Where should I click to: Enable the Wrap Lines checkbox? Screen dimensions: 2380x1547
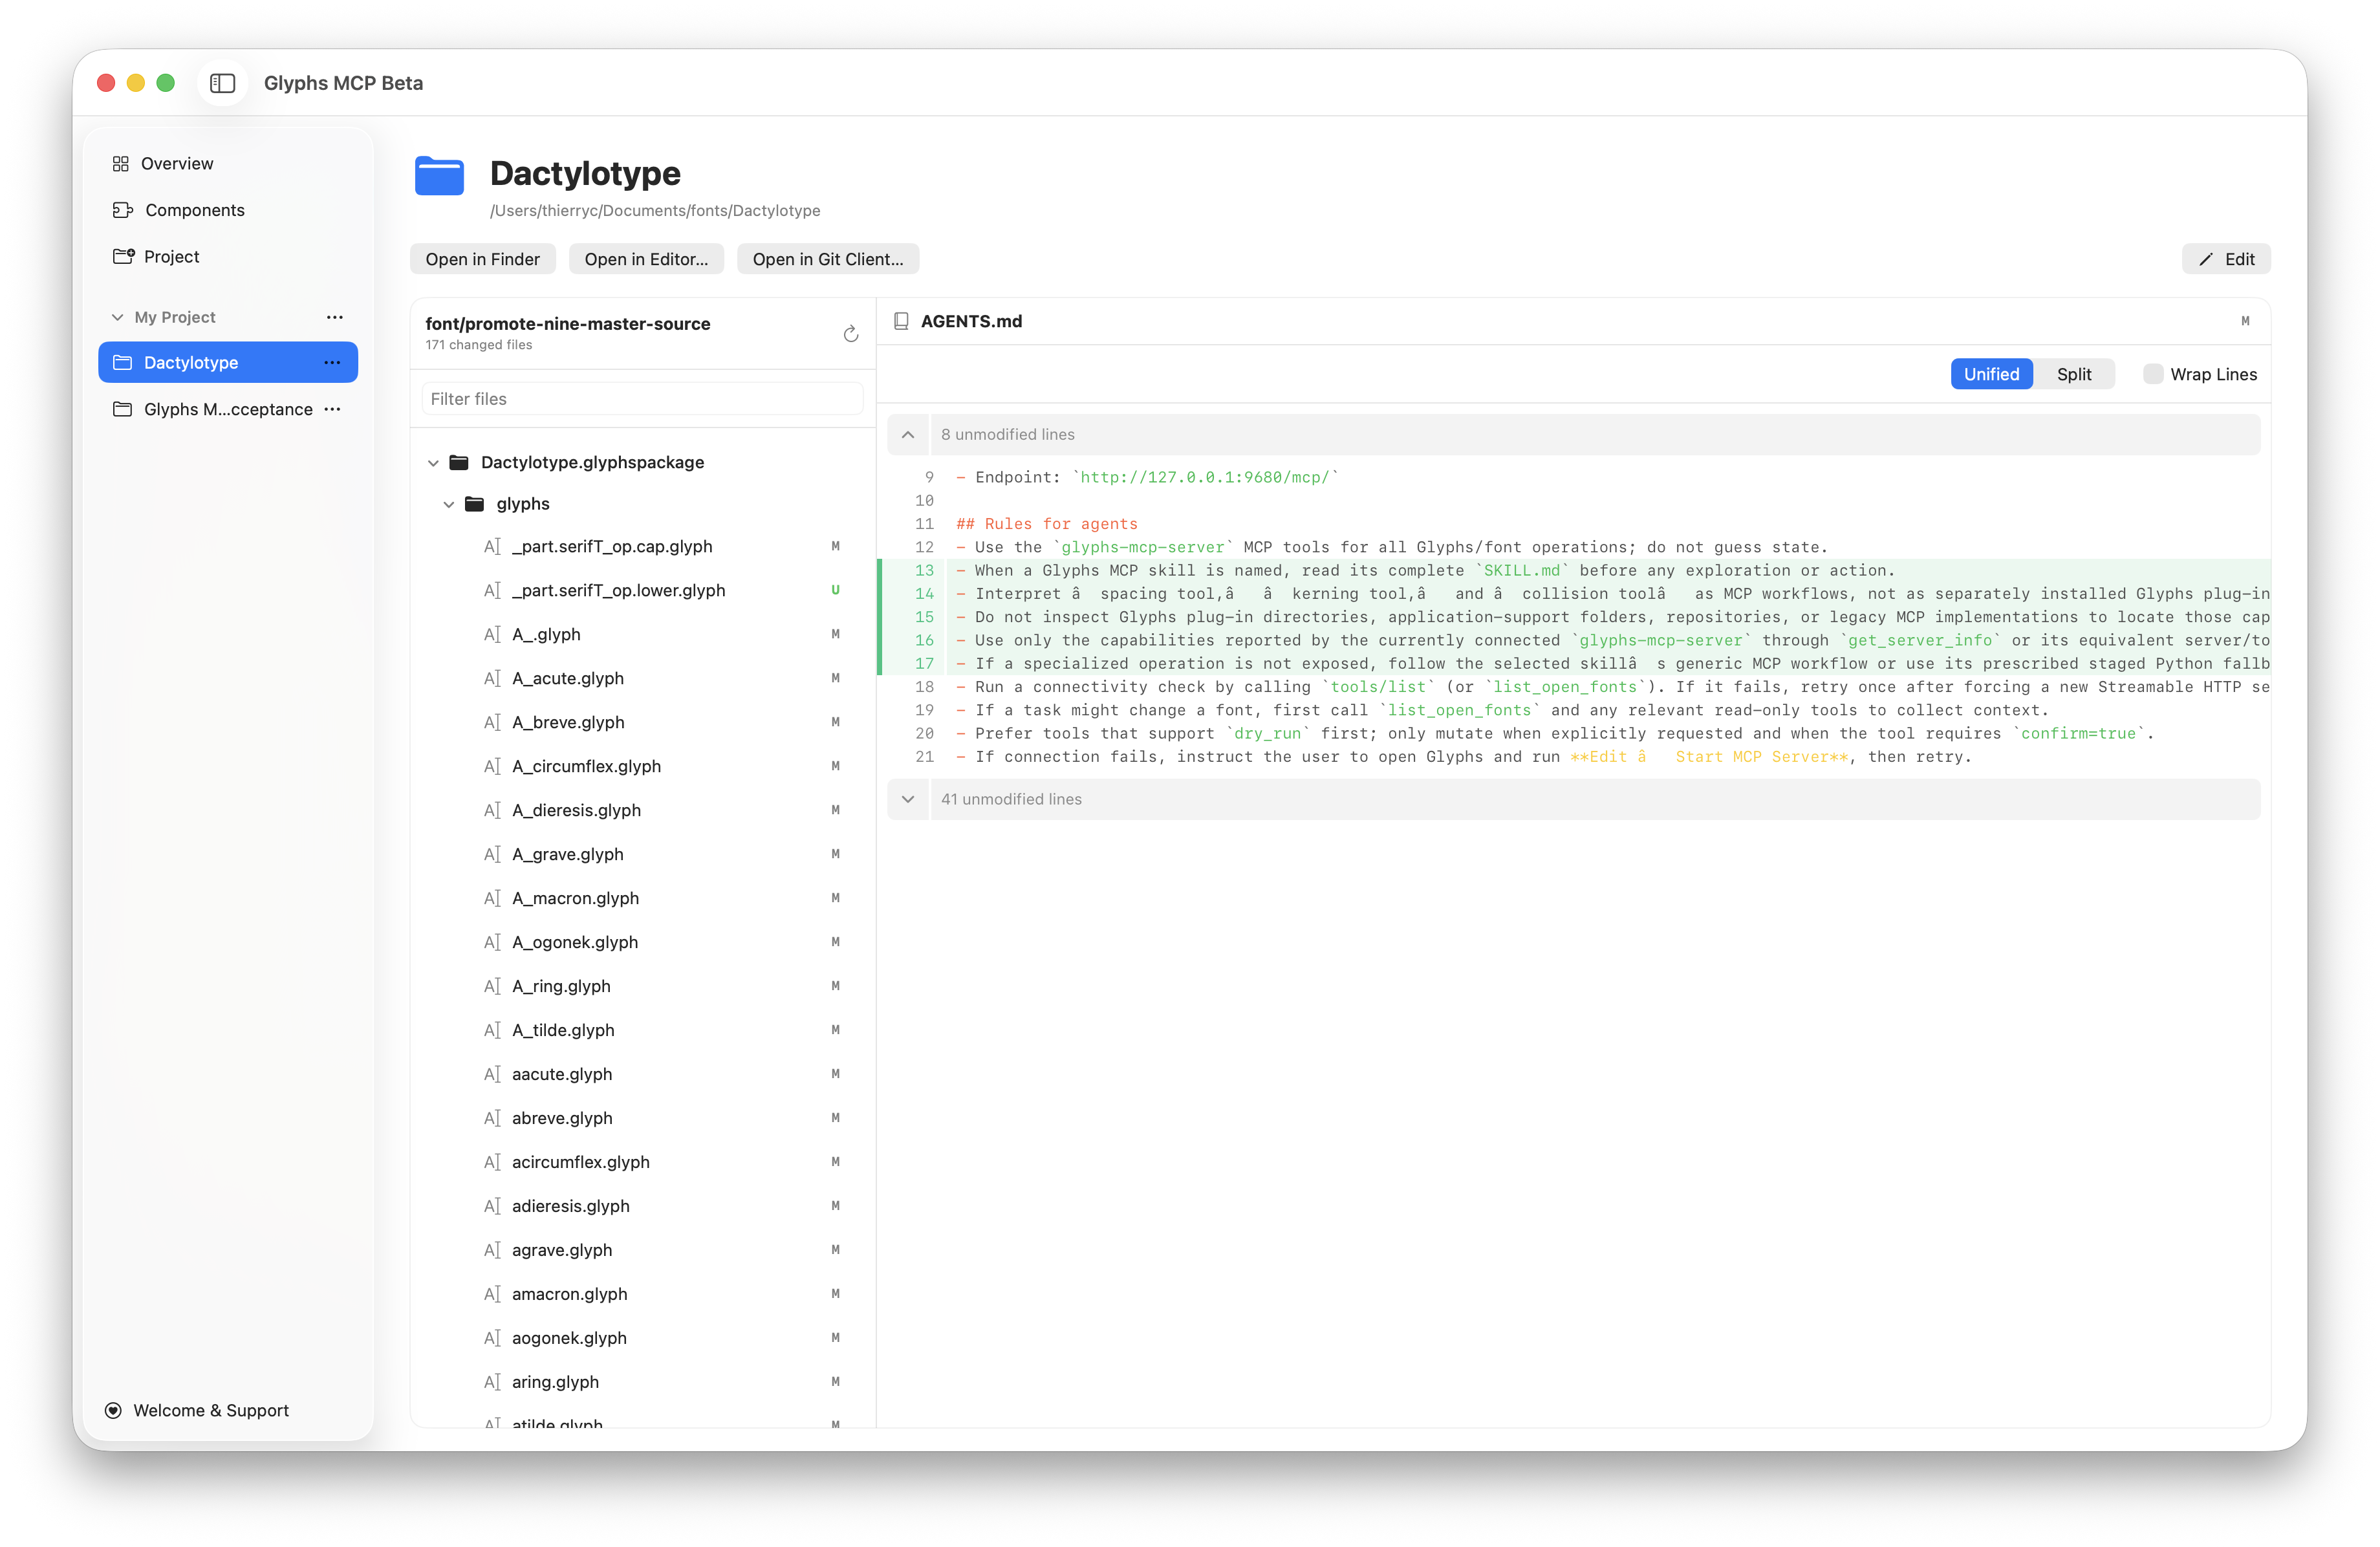(x=2153, y=374)
